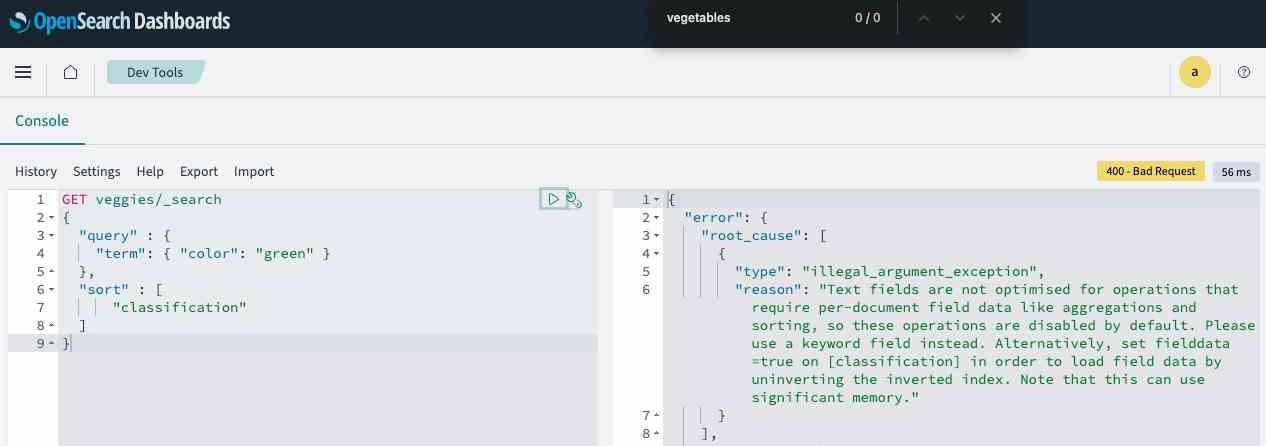
Task: Go to home via house icon
Action: (x=70, y=72)
